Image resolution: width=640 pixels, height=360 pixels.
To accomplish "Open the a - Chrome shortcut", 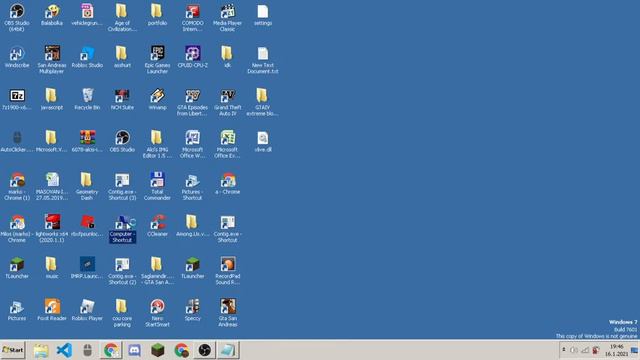I will click(227, 183).
